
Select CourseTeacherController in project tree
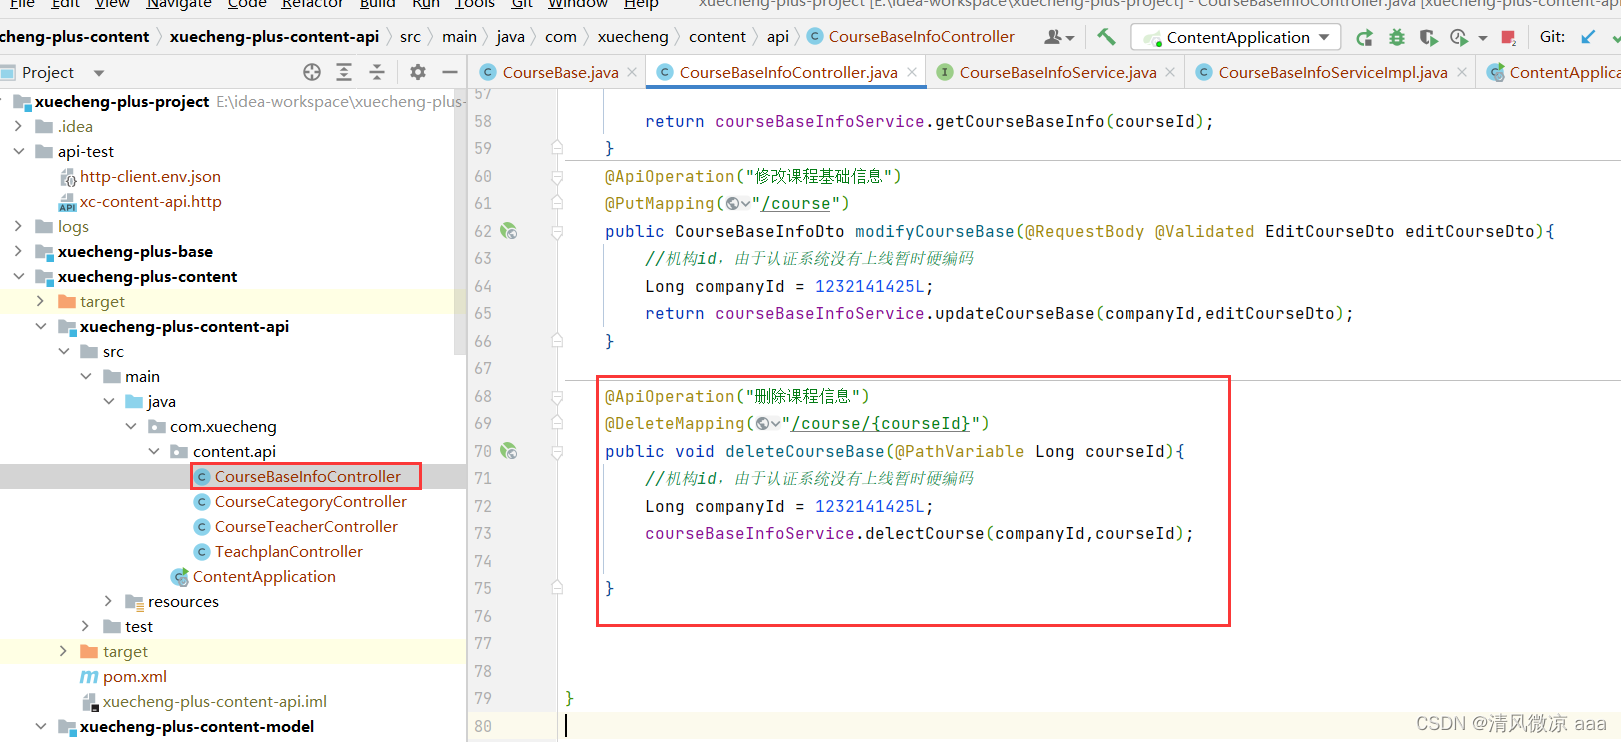[306, 526]
